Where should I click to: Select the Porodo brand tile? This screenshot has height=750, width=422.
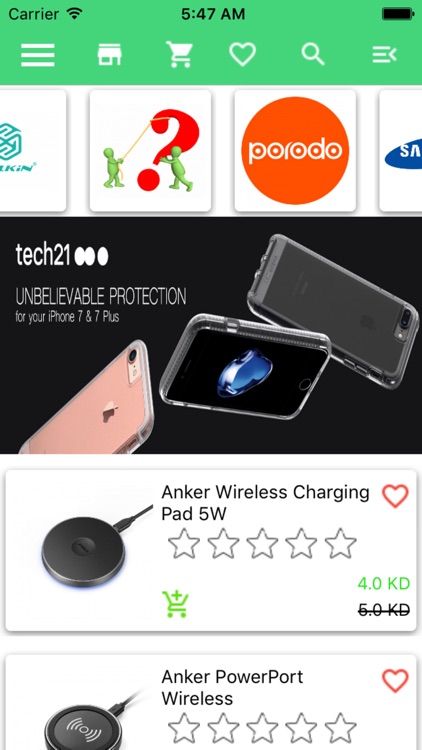(295, 151)
